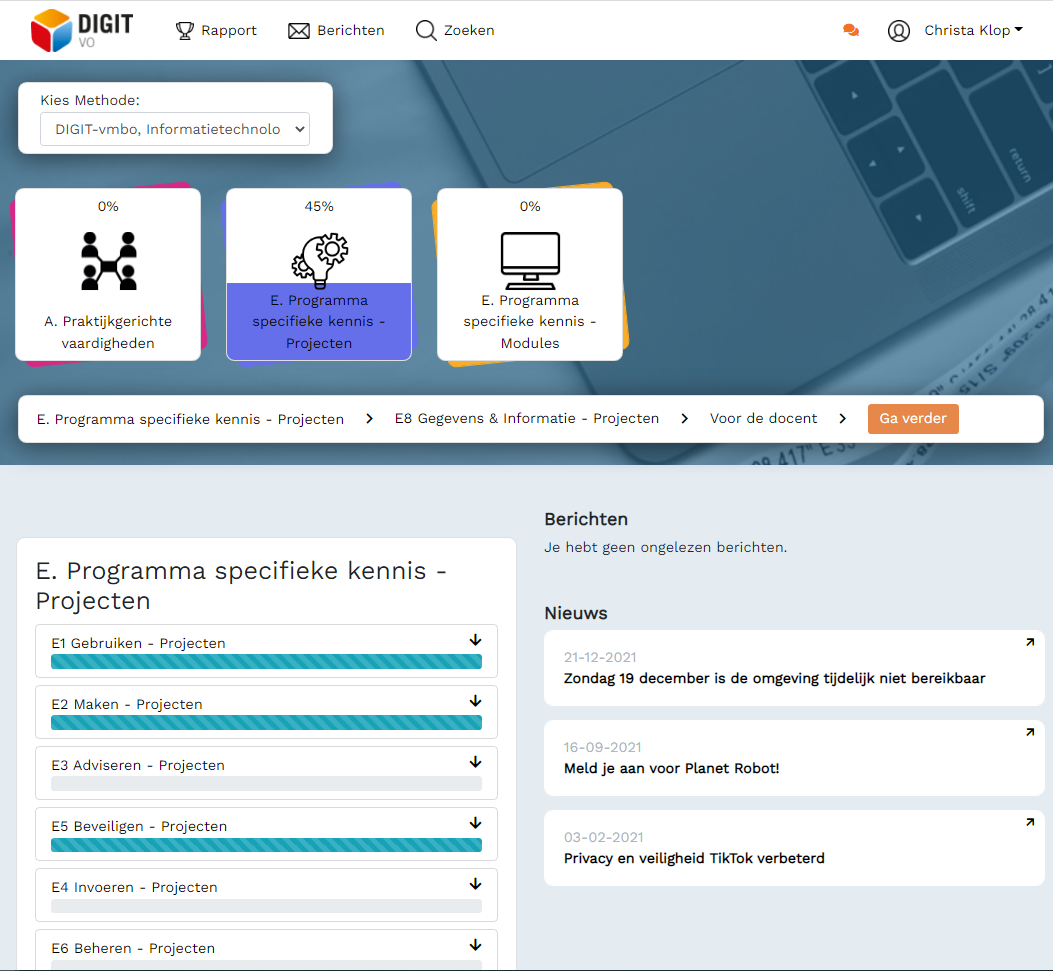Select the E8 Gegevens & Informatie breadcrumb item

pos(527,418)
